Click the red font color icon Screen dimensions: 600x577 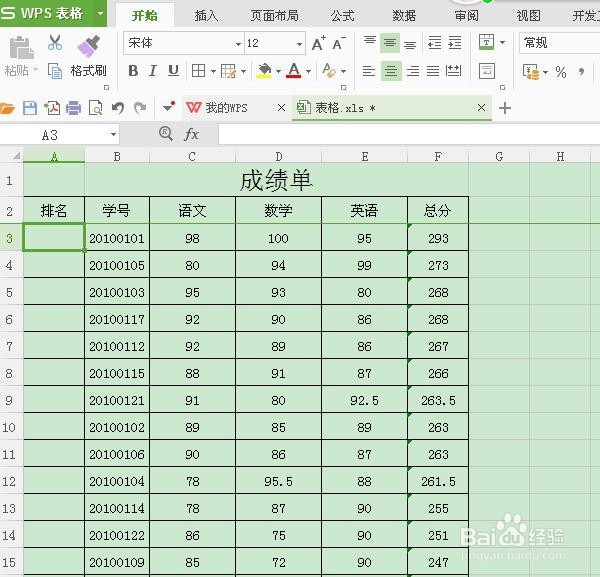pos(293,71)
